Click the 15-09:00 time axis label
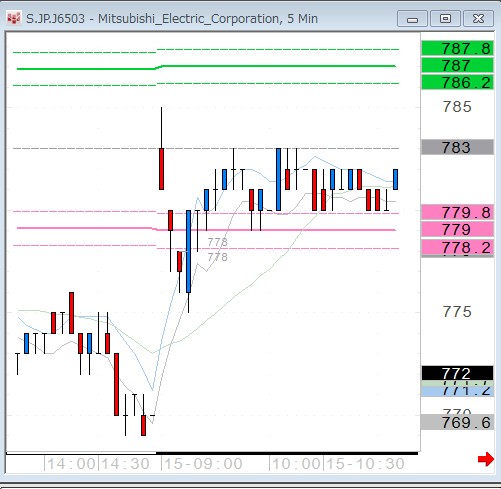This screenshot has height=489, width=501. 203,464
